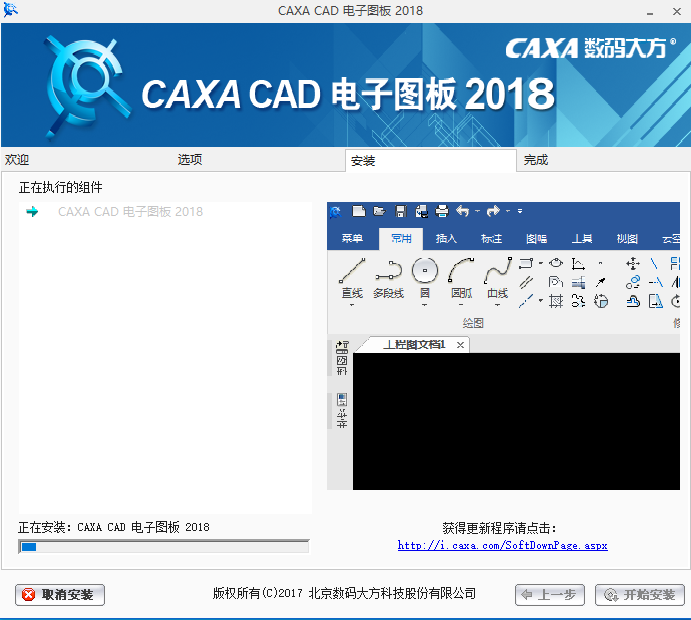Minimize the installer window
Screen dimensions: 691x620
pos(650,12)
